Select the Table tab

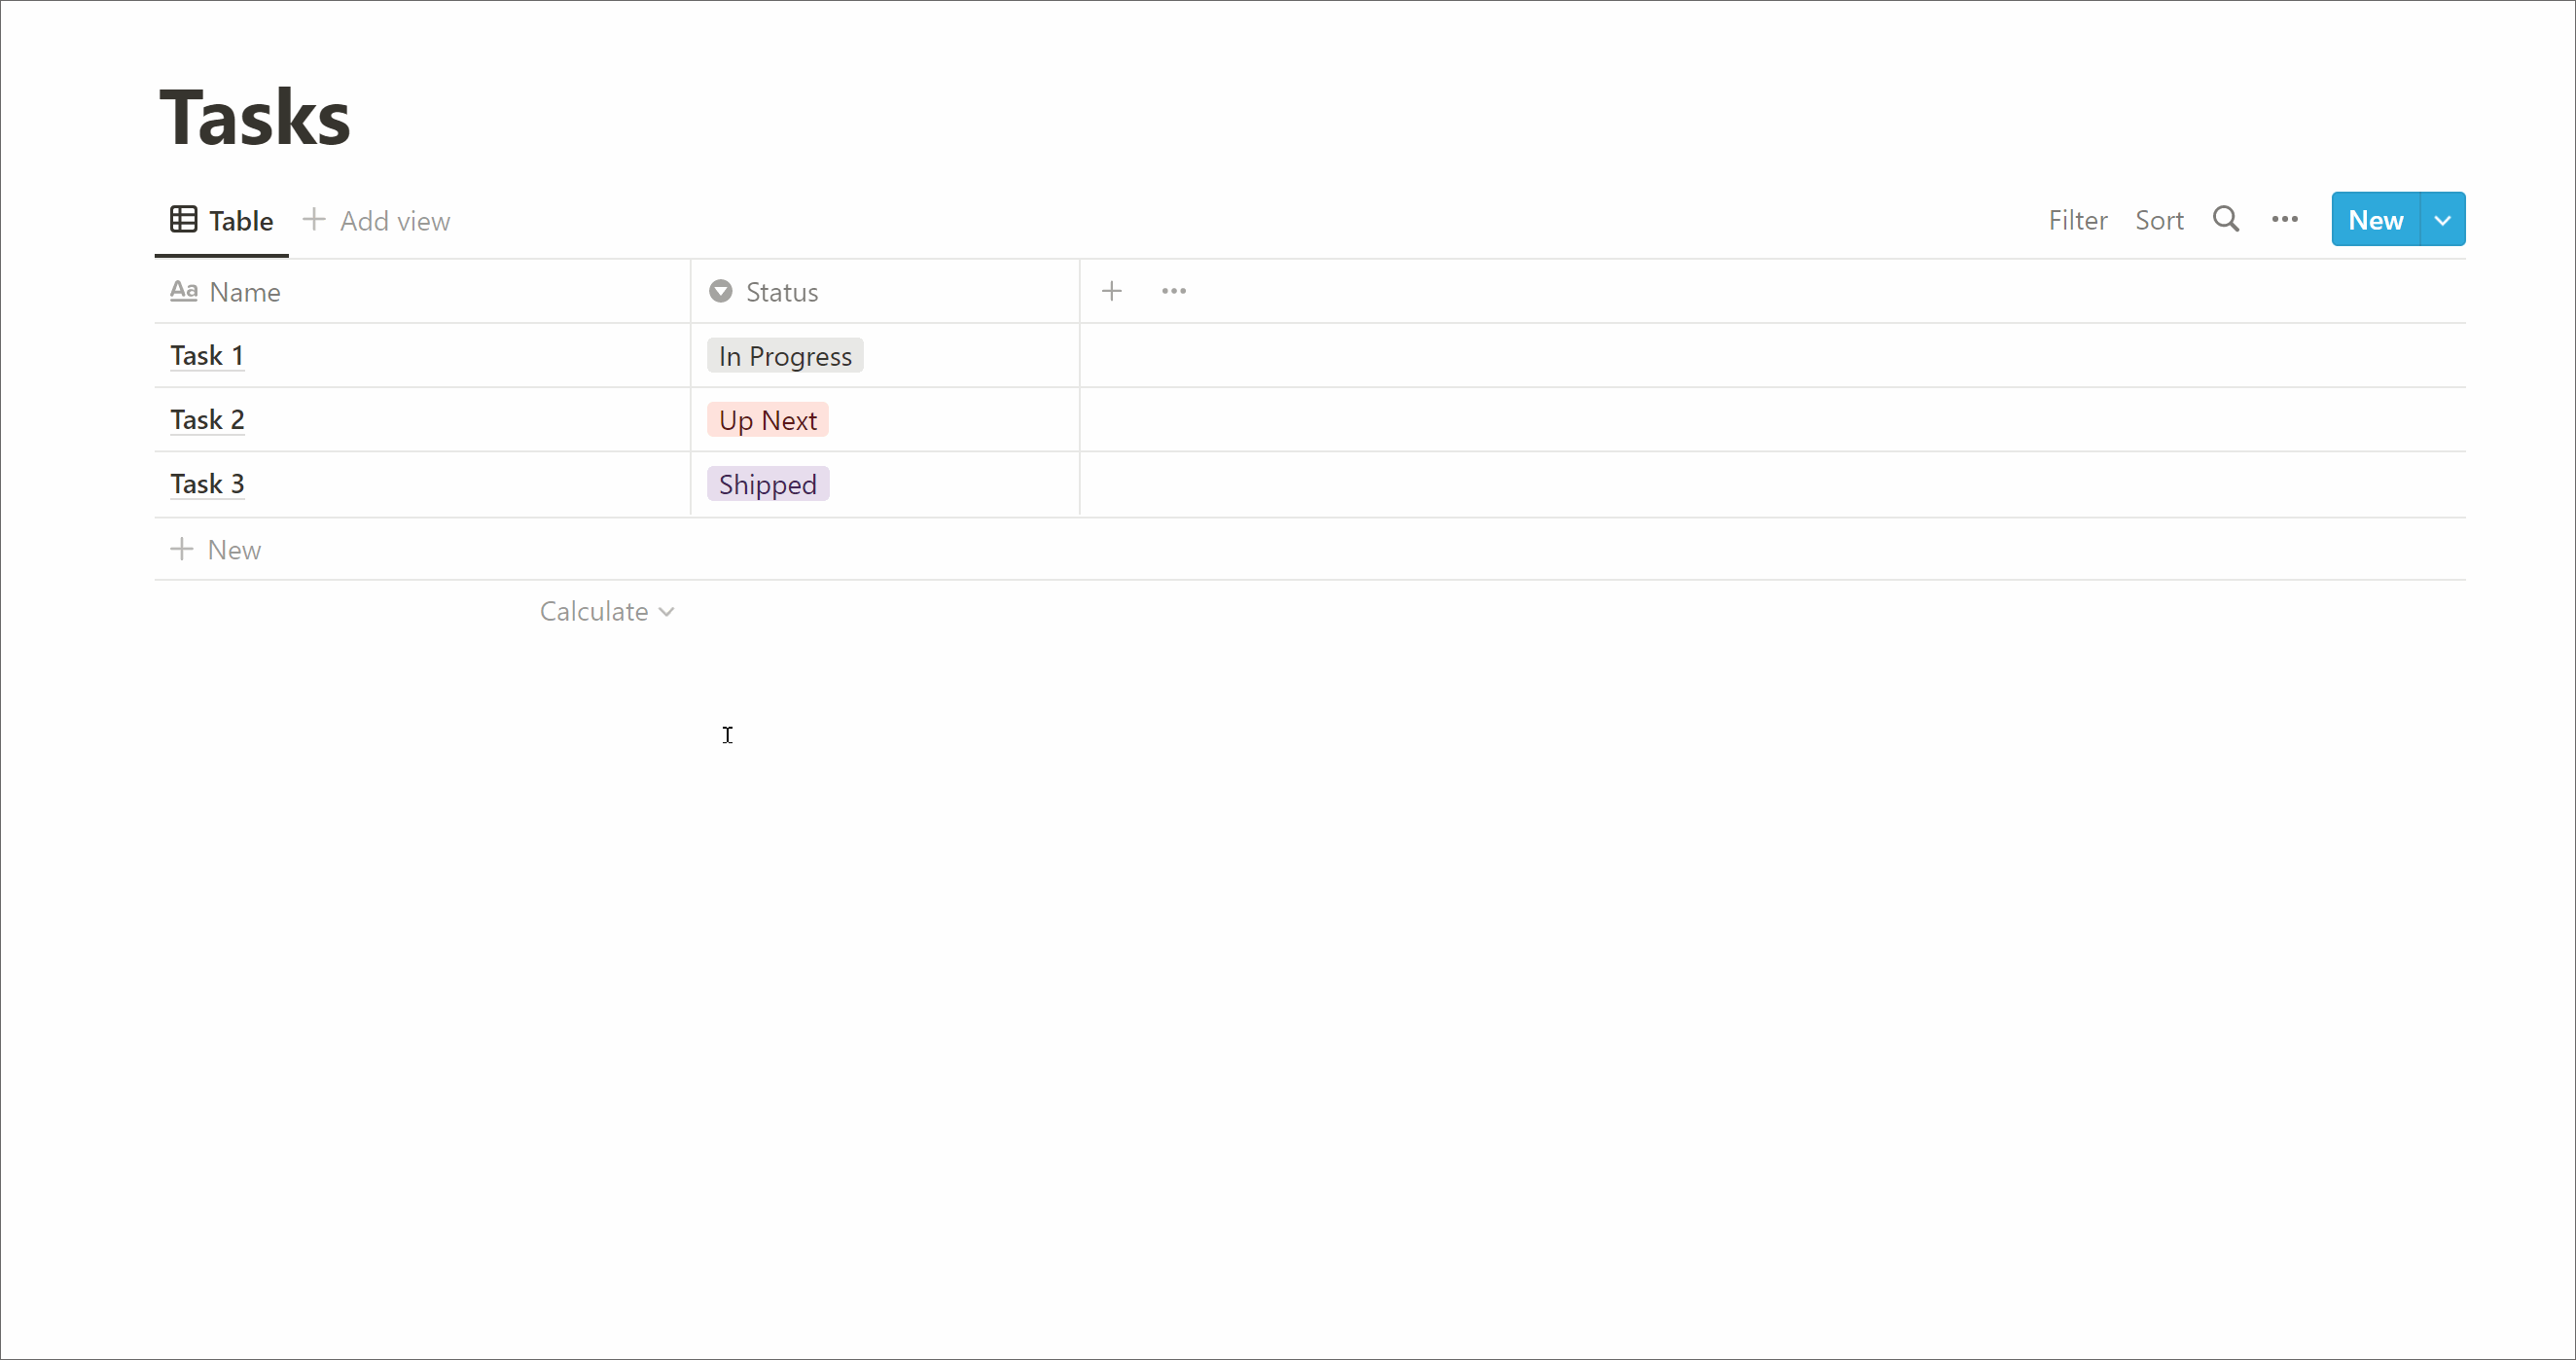point(220,222)
